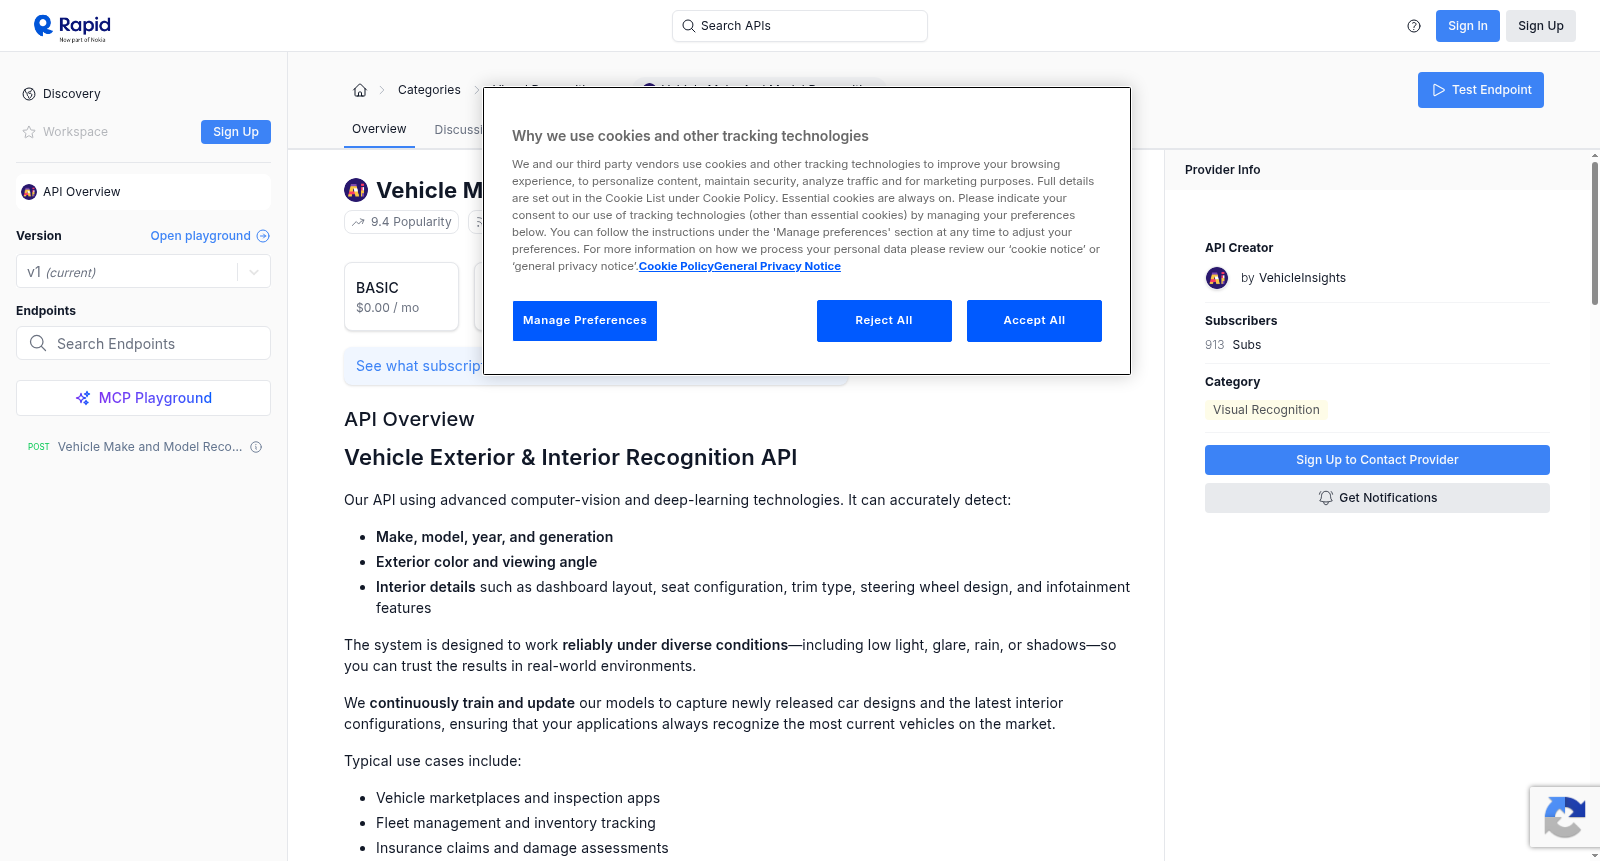Click the header Sign Up button
Screen dimensions: 1600x861
[1541, 26]
